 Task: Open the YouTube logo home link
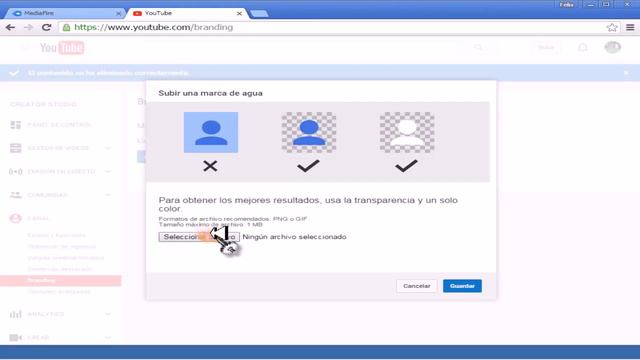[x=62, y=48]
